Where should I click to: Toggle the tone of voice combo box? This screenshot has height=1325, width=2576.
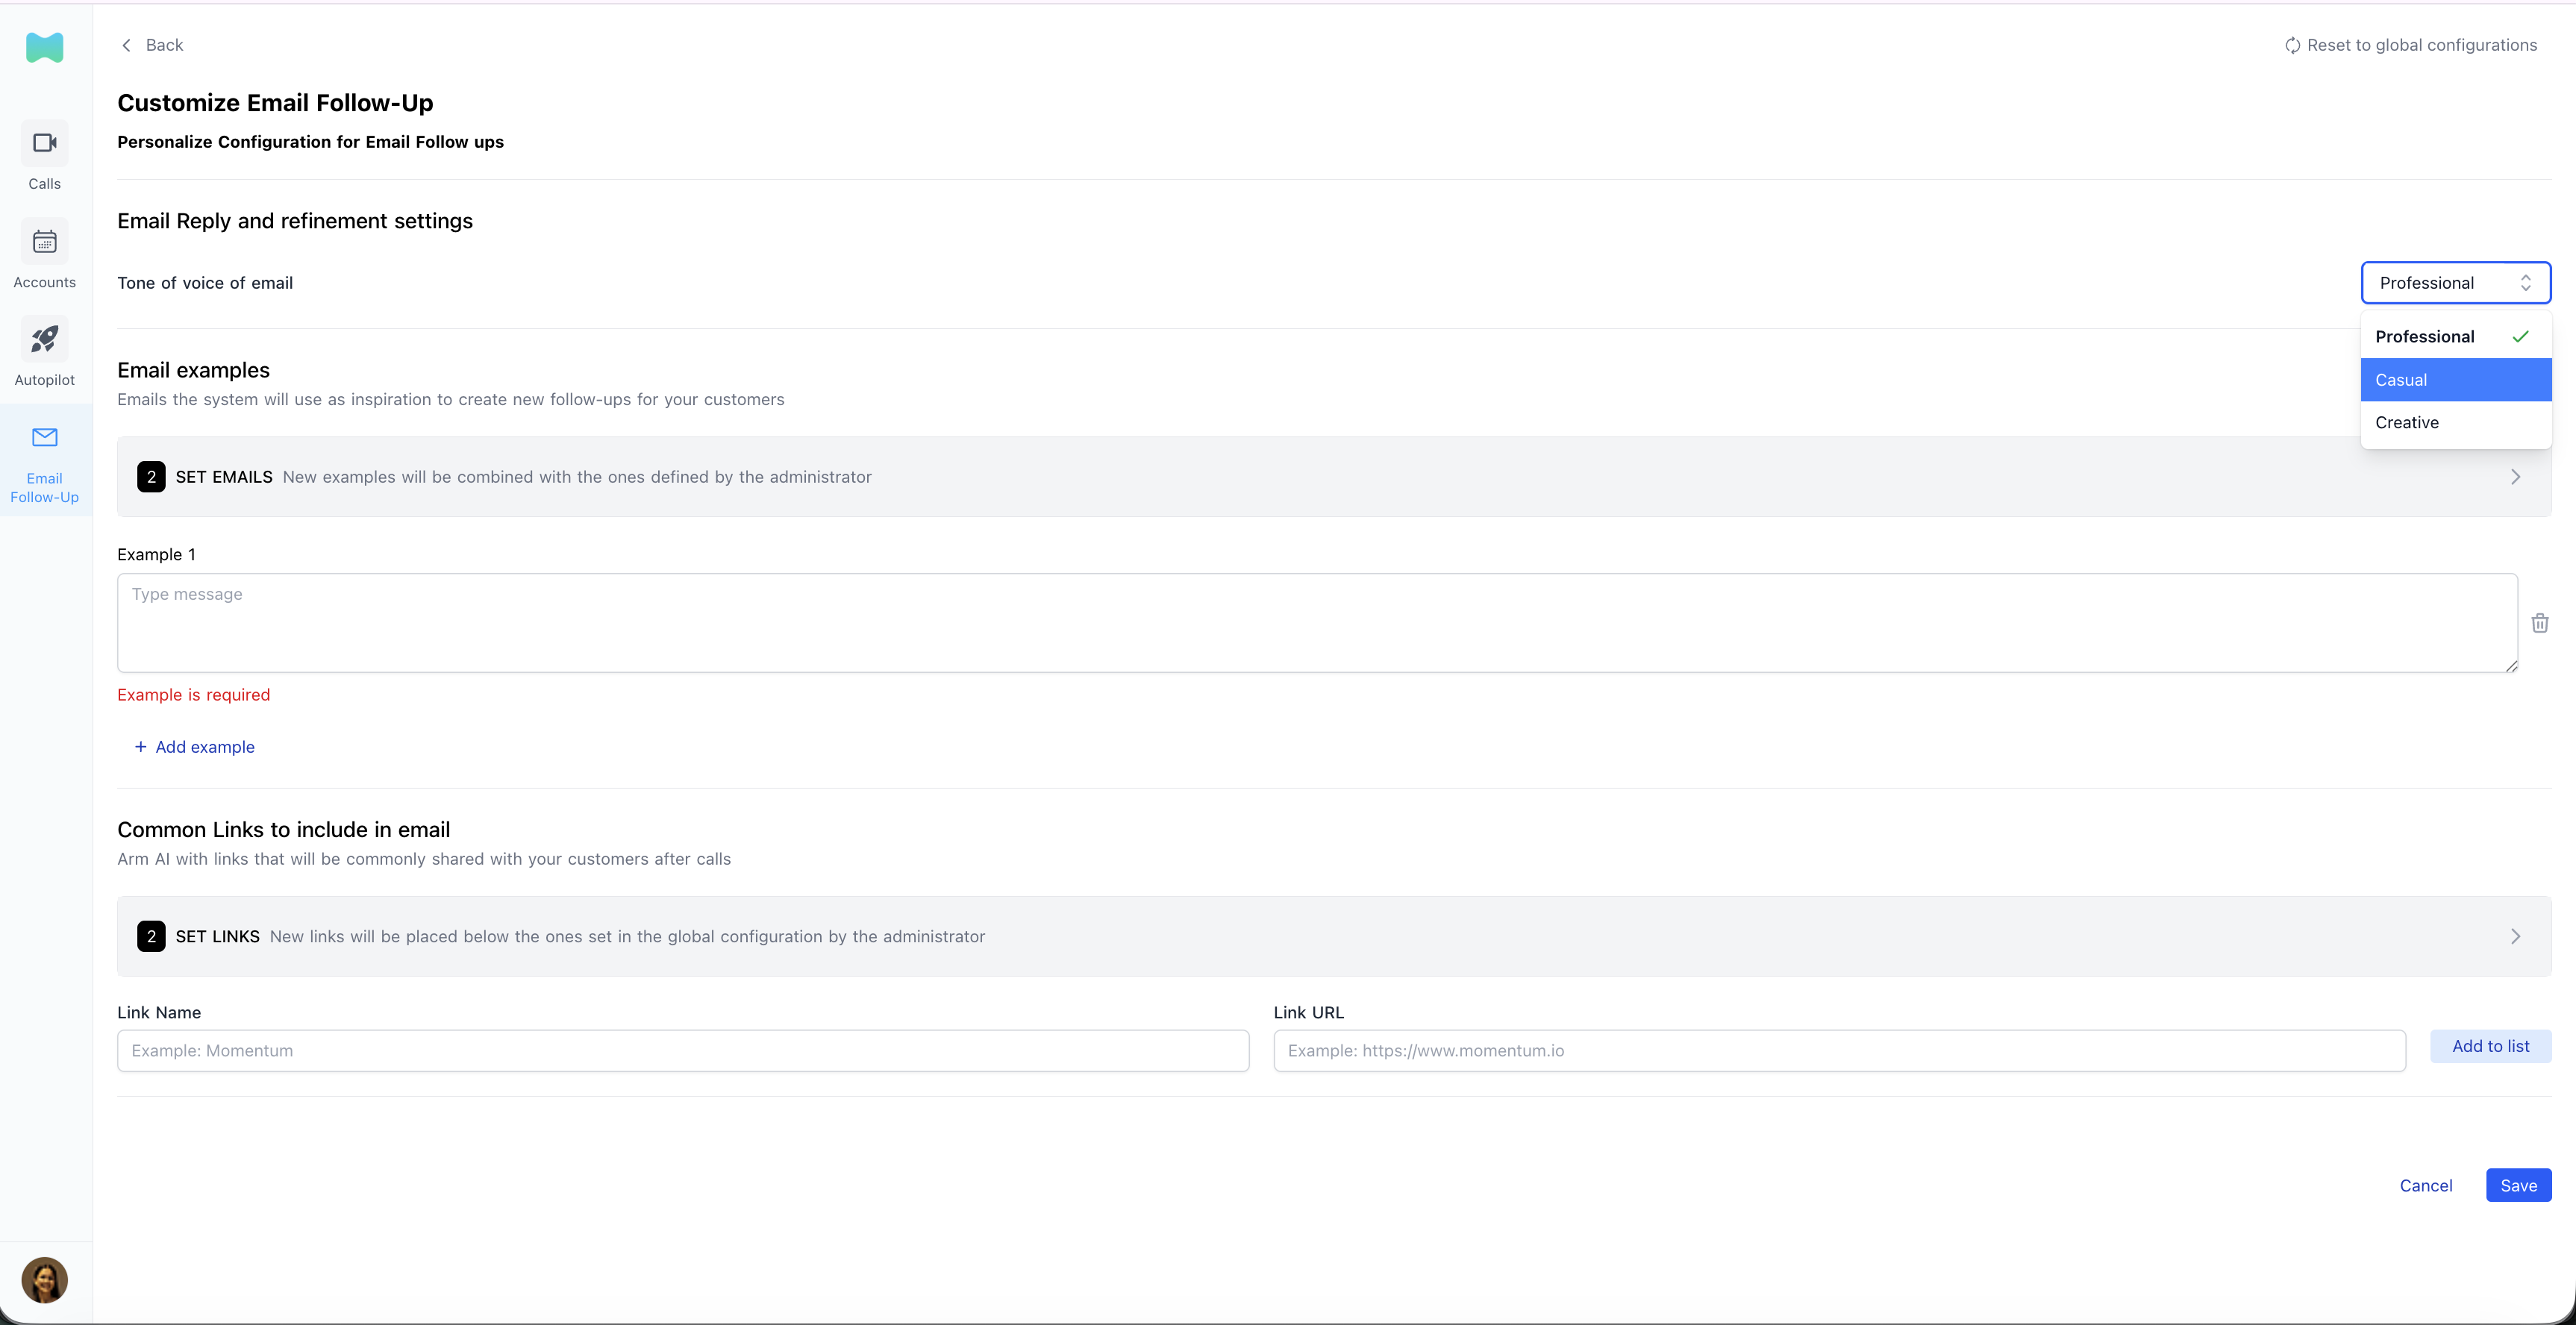tap(2455, 283)
